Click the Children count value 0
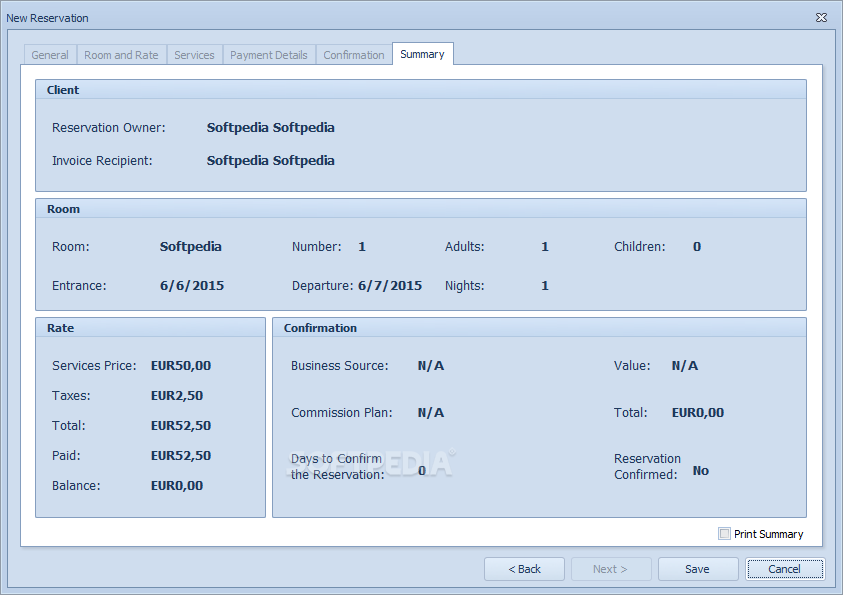 [697, 247]
